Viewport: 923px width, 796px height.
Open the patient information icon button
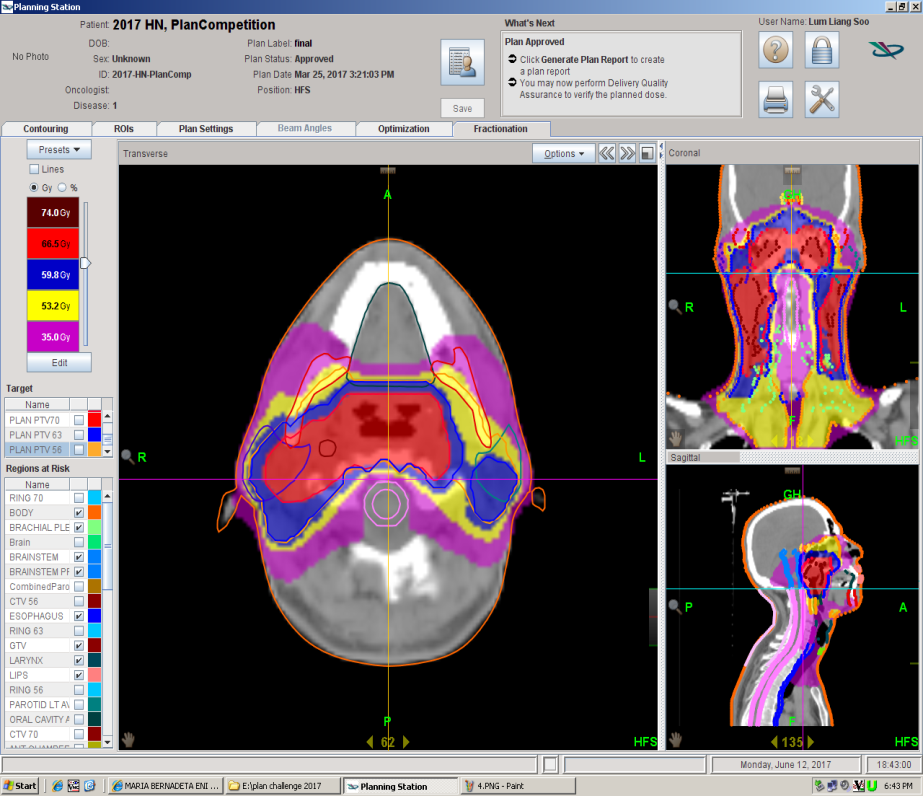[x=462, y=64]
